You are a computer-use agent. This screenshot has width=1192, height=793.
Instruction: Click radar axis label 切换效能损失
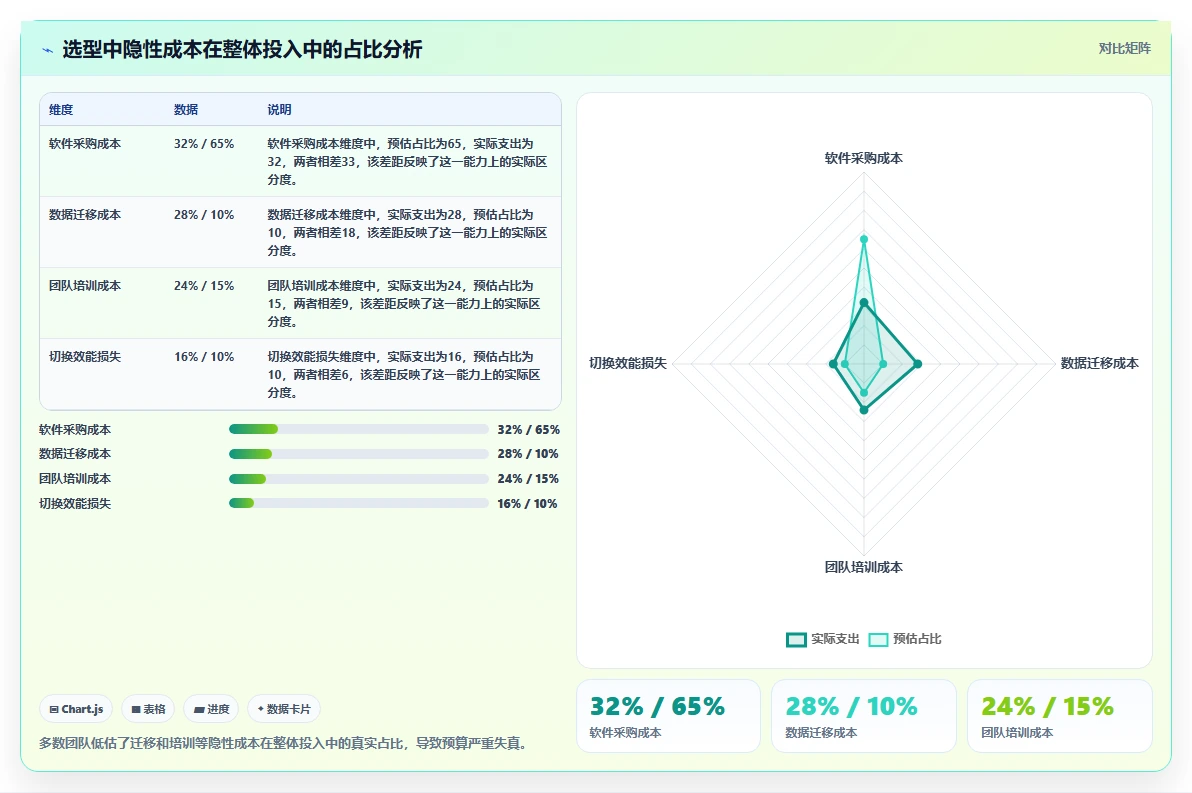coord(628,363)
